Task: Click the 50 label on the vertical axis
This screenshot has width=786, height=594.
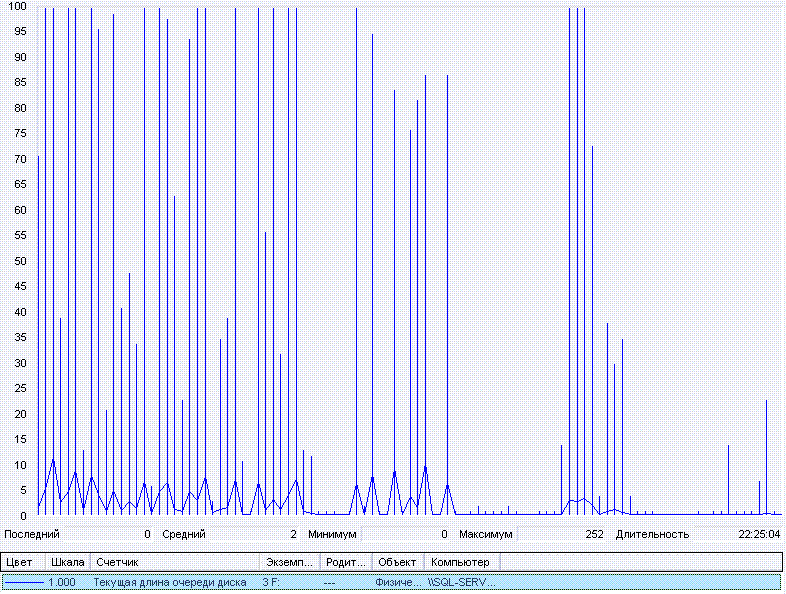Action: (x=20, y=261)
